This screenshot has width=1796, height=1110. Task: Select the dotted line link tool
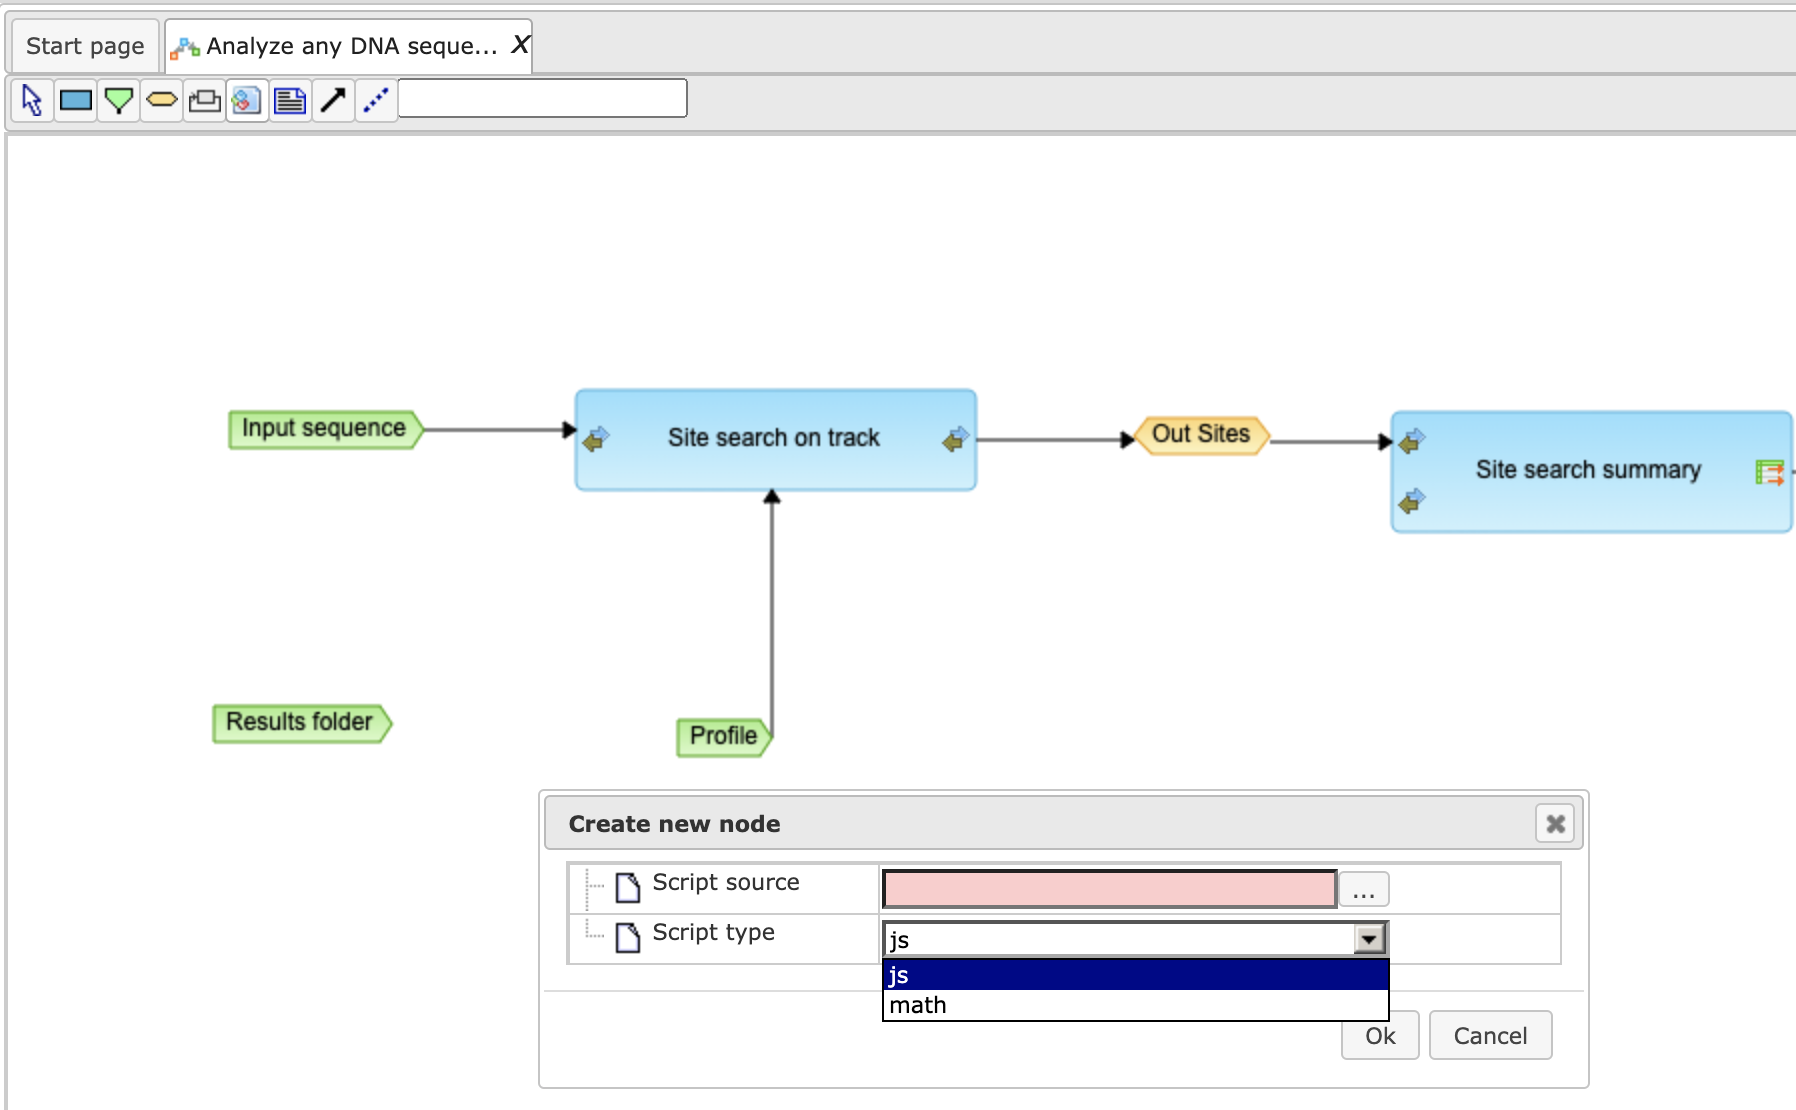pyautogui.click(x=376, y=100)
